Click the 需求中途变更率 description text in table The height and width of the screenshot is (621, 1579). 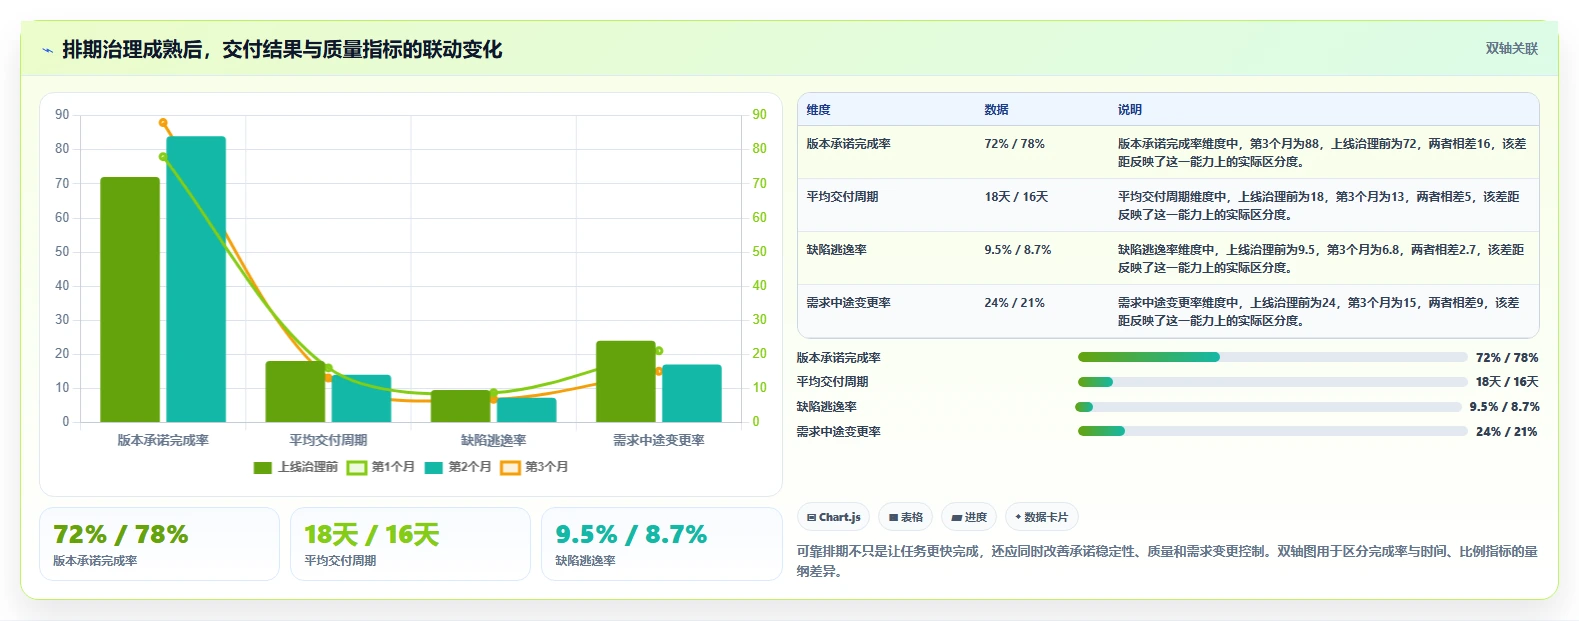pos(1318,312)
